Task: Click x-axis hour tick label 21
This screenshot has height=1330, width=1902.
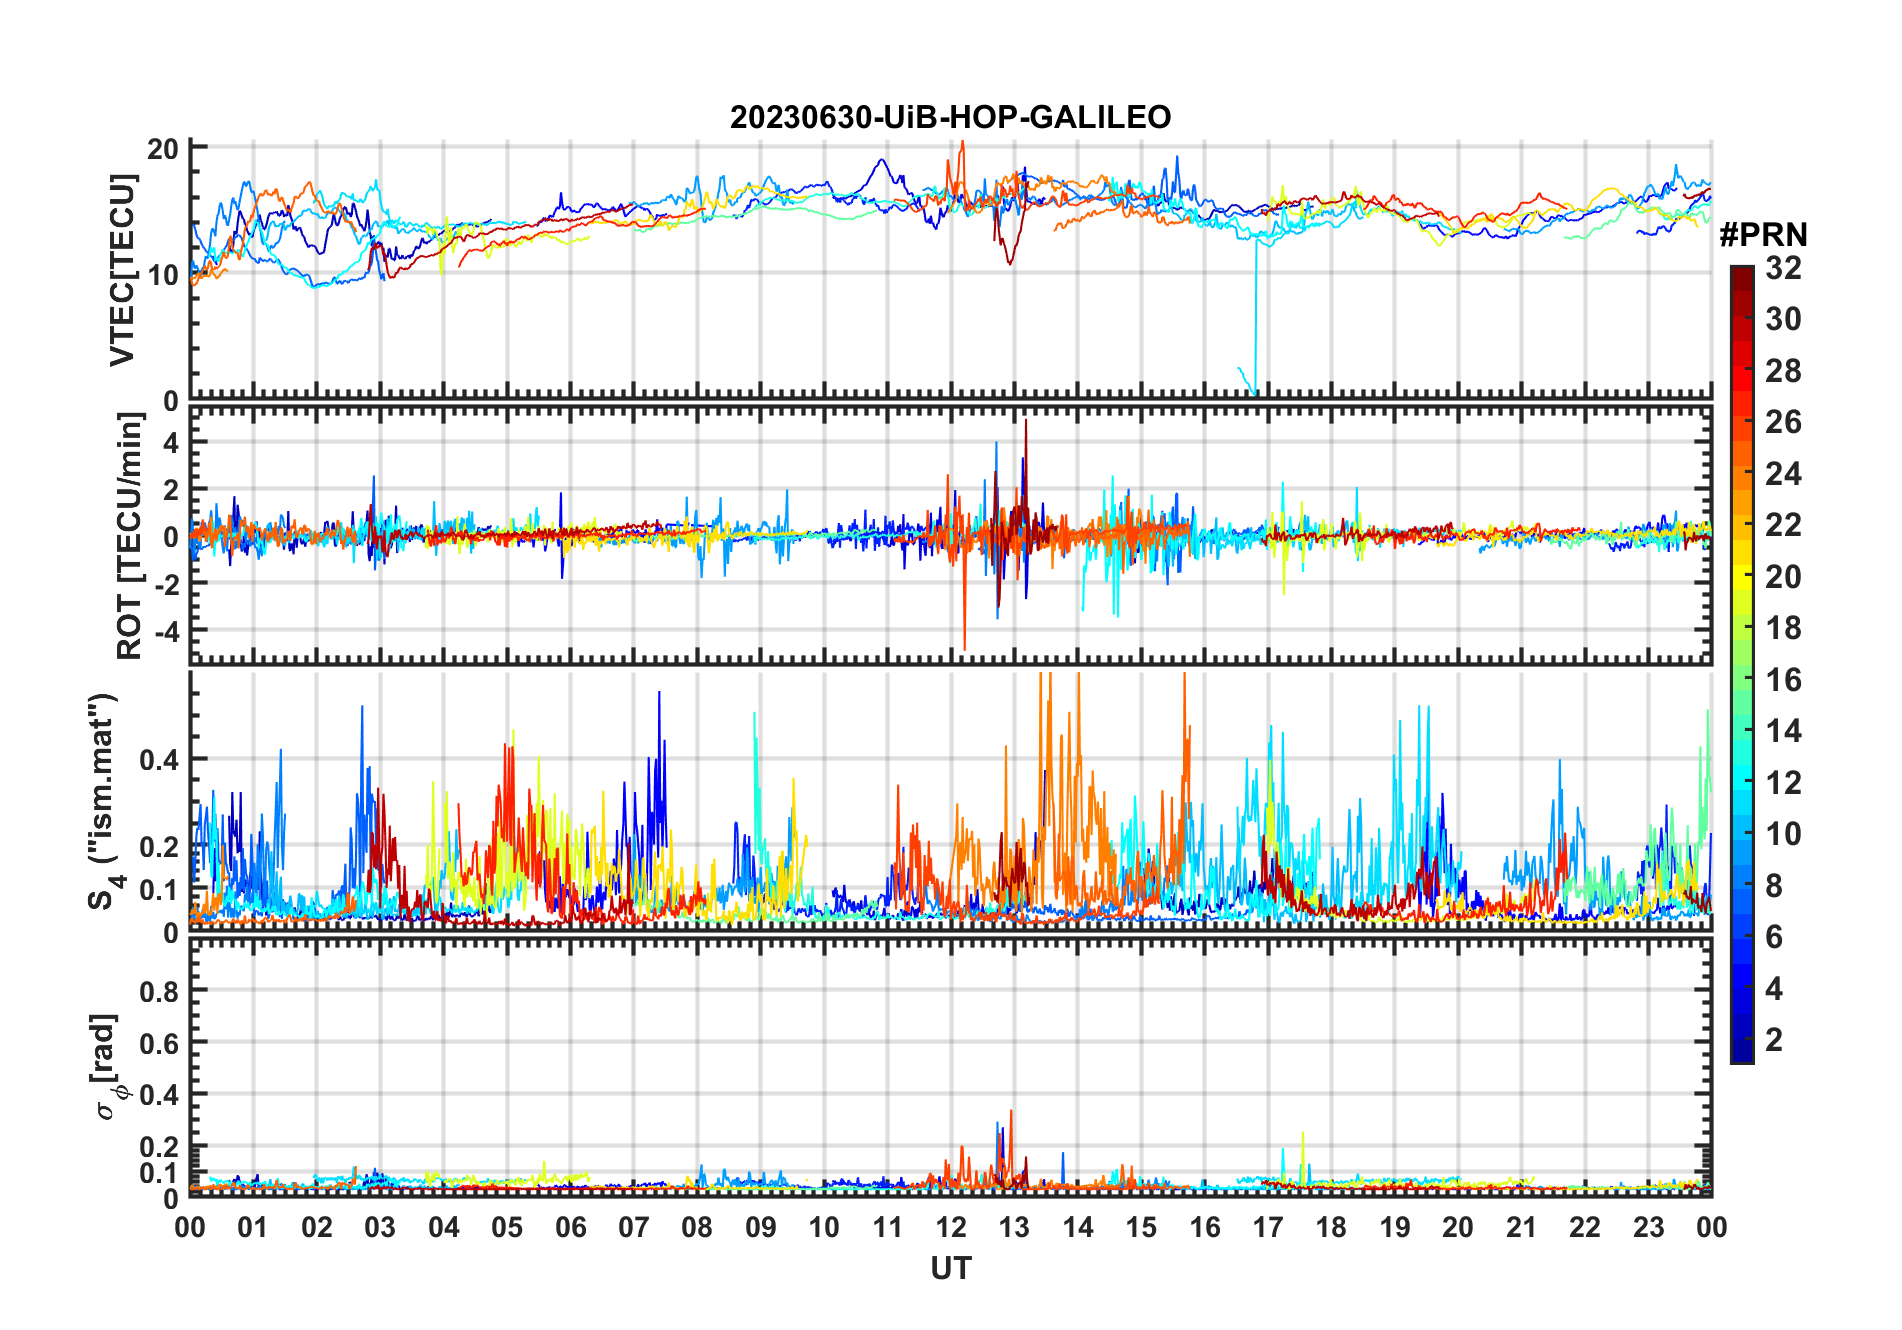Action: click(x=1521, y=1228)
